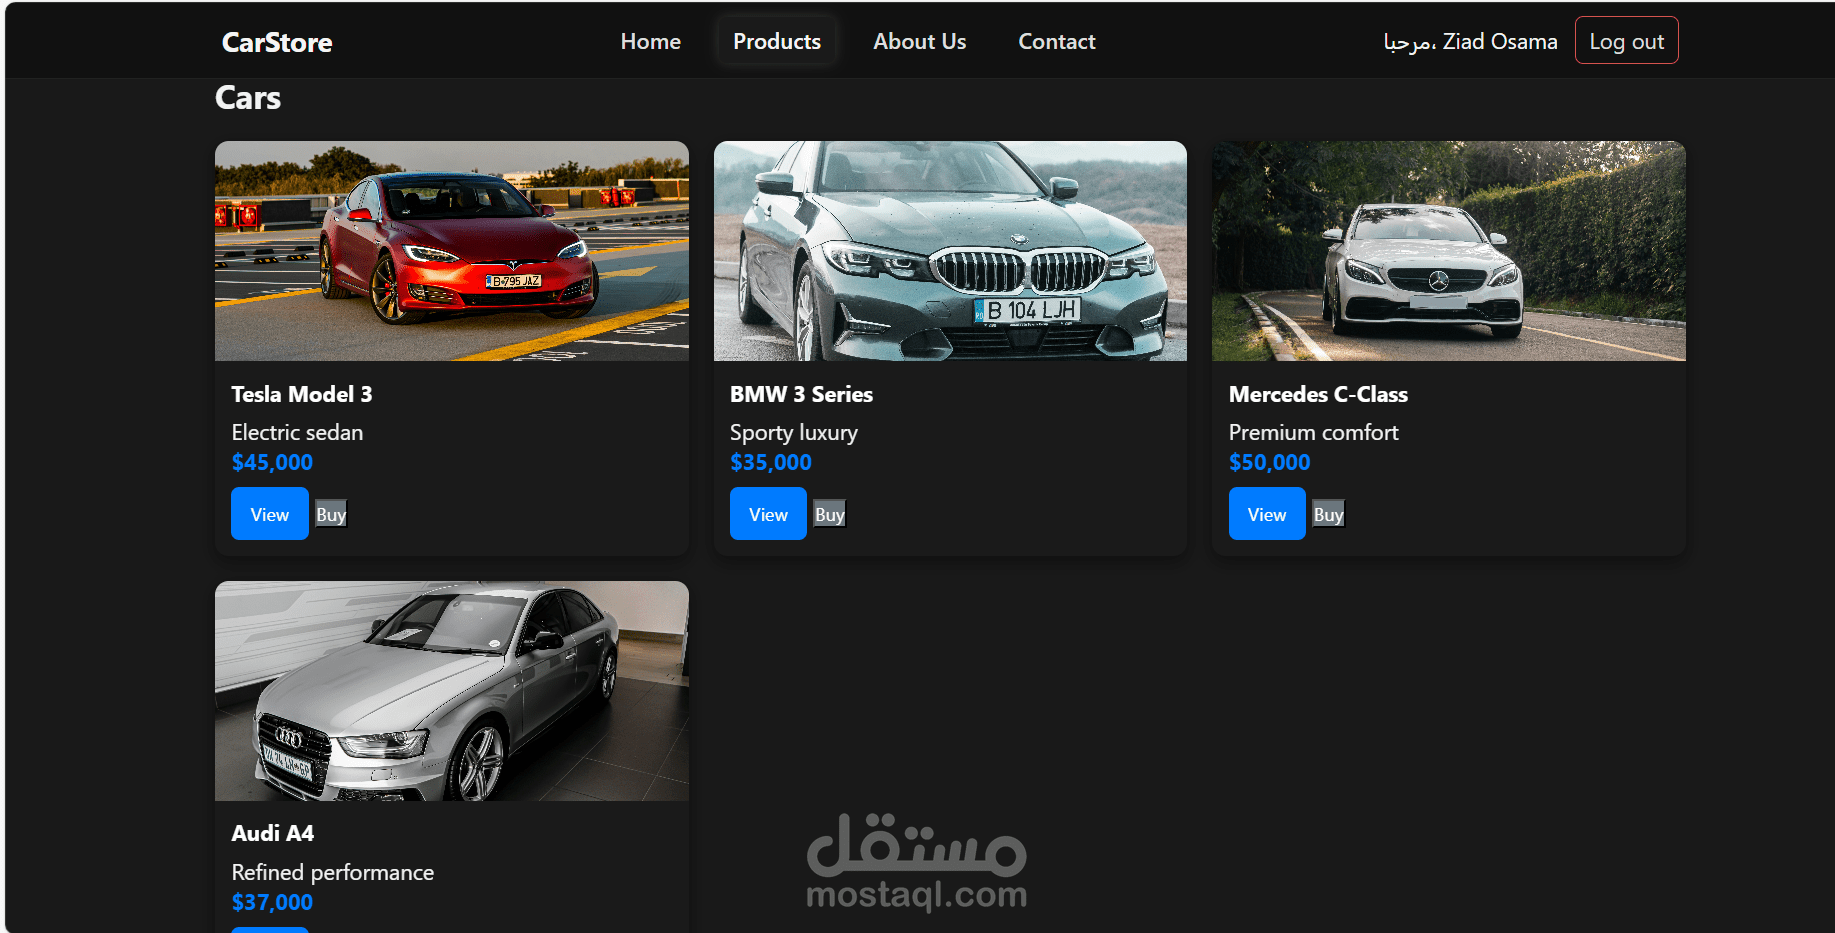View the Mercedes C-Class details
This screenshot has height=933, width=1835.
pyautogui.click(x=1267, y=514)
